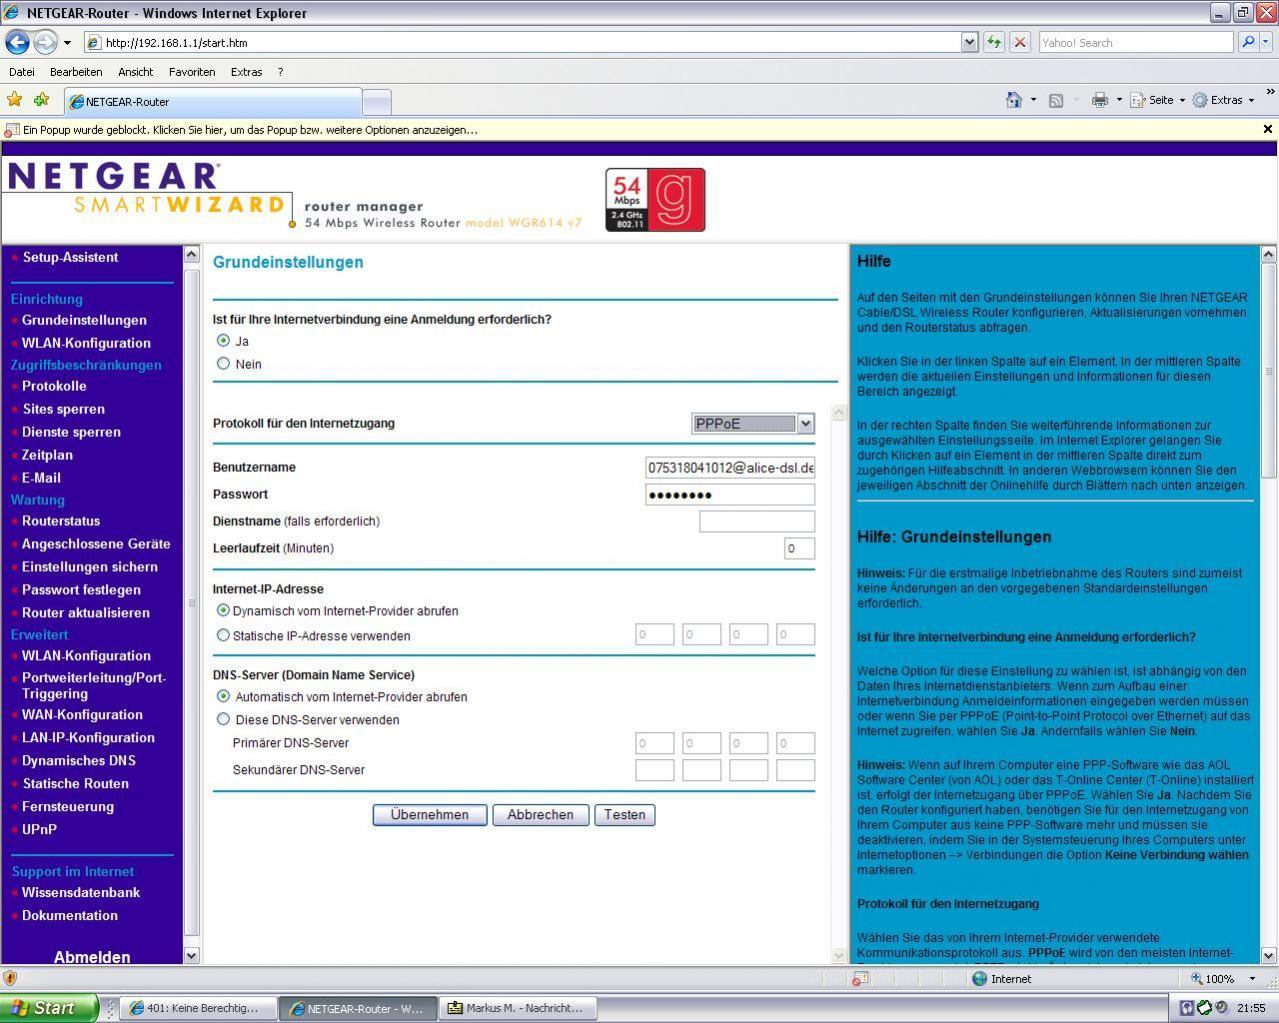Click the security shield icon in the status bar
Viewport: 1279px width, 1023px height.
coord(10,978)
